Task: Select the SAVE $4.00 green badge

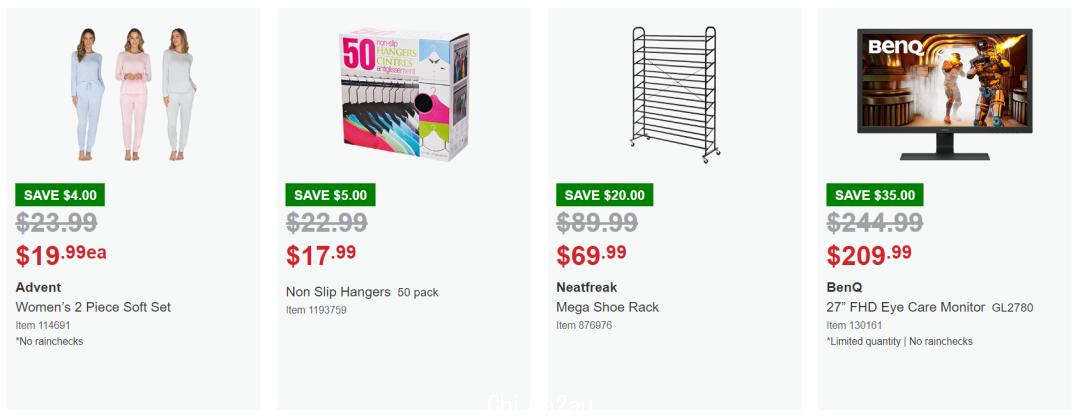Action: pyautogui.click(x=60, y=195)
